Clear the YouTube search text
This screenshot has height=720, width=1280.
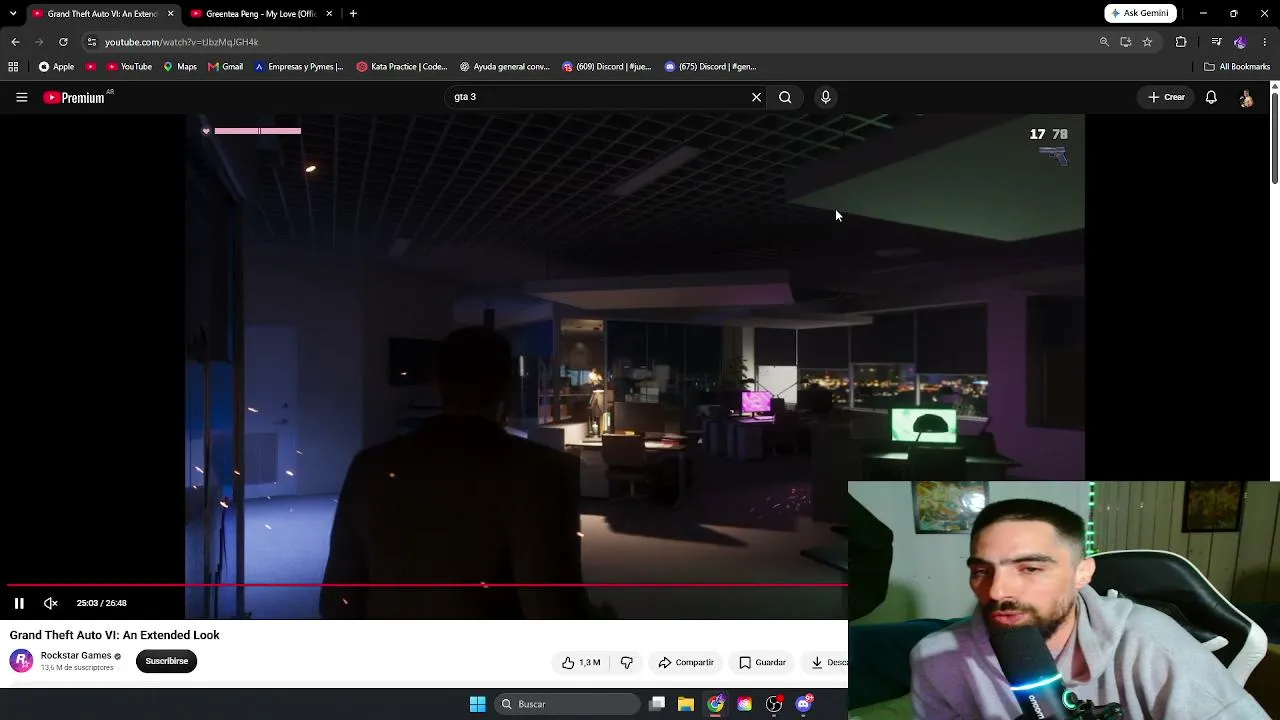pos(756,97)
